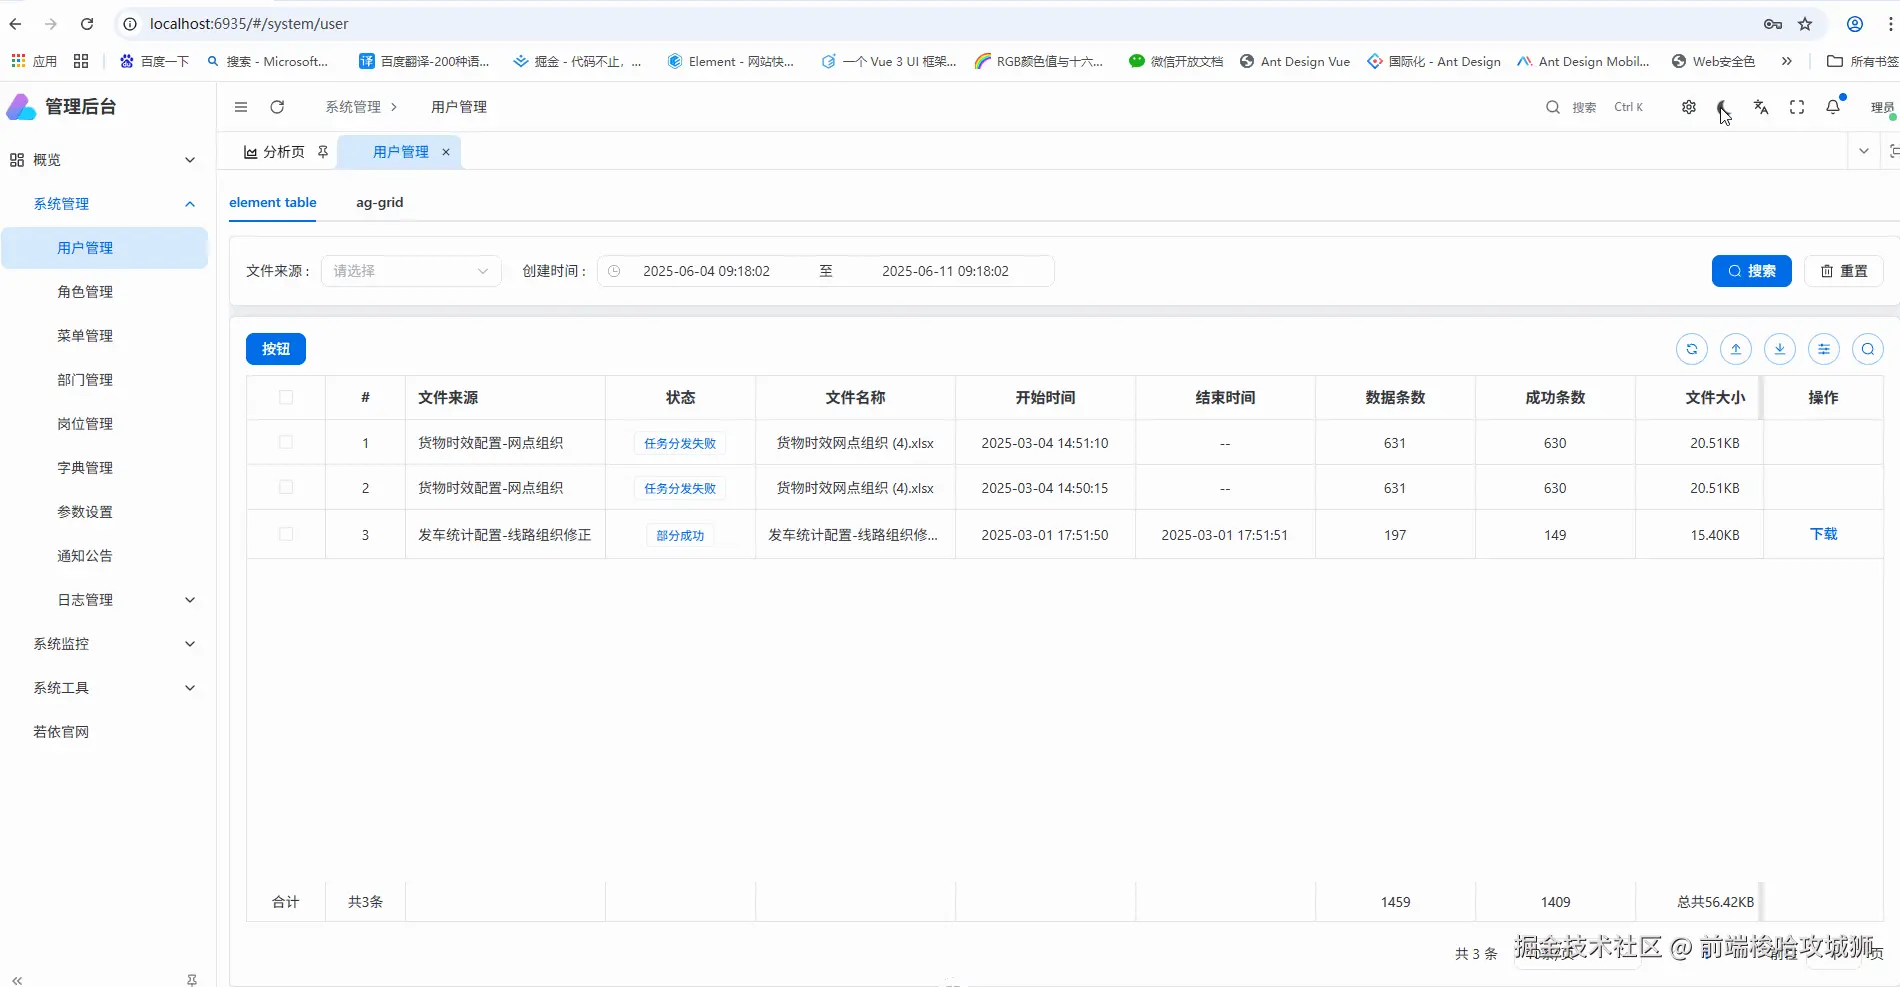Check the row 3 checkbox

pyautogui.click(x=286, y=534)
